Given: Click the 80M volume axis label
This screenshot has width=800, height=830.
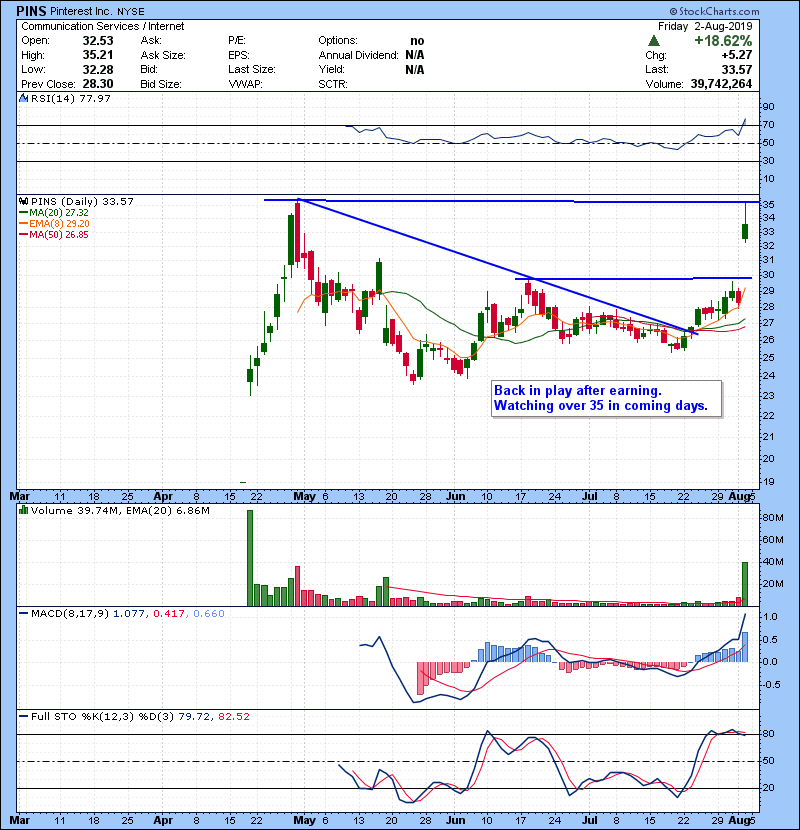Looking at the screenshot, I should (x=772, y=517).
